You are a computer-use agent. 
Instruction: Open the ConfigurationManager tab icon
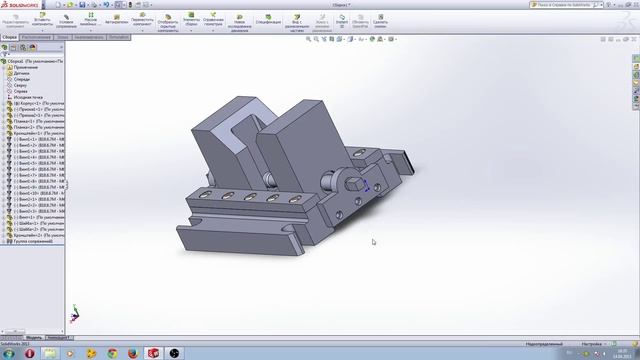[x=23, y=47]
